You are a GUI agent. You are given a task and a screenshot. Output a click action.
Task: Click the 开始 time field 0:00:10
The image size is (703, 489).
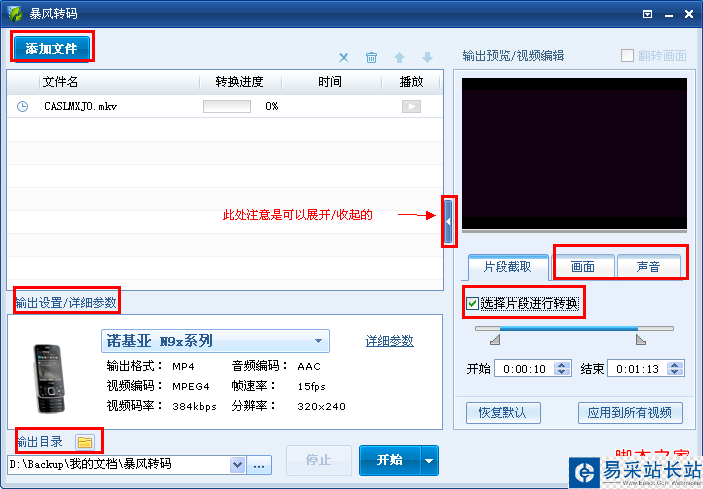[524, 369]
